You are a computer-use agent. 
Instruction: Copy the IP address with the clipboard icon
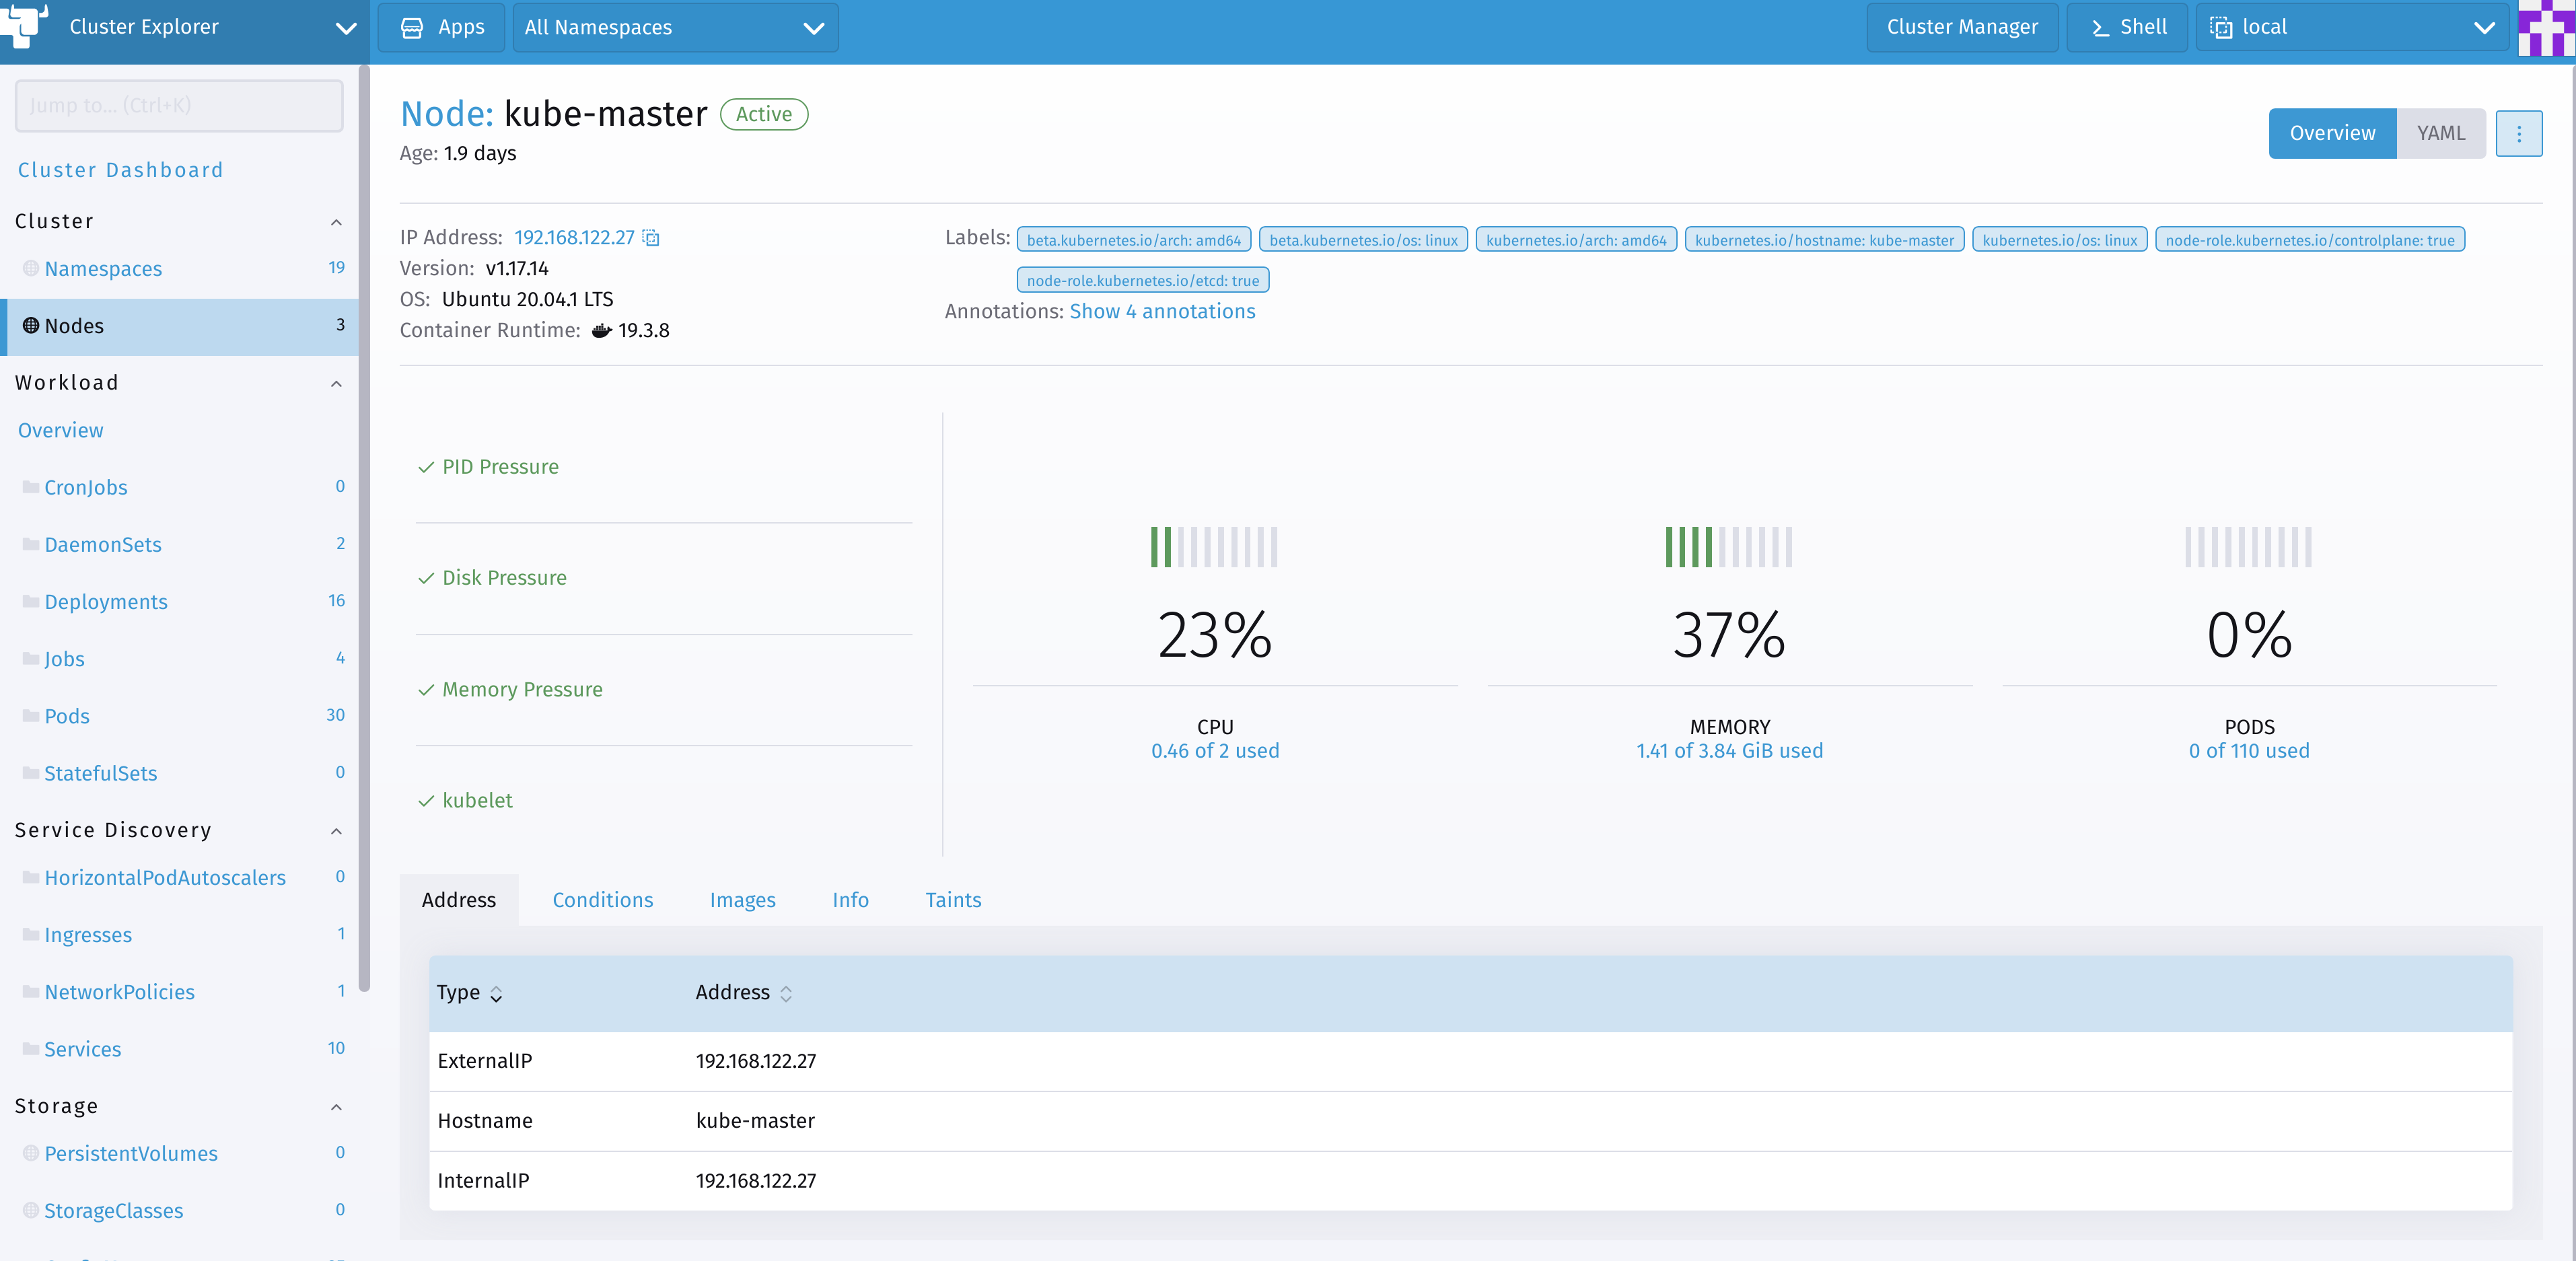point(651,238)
